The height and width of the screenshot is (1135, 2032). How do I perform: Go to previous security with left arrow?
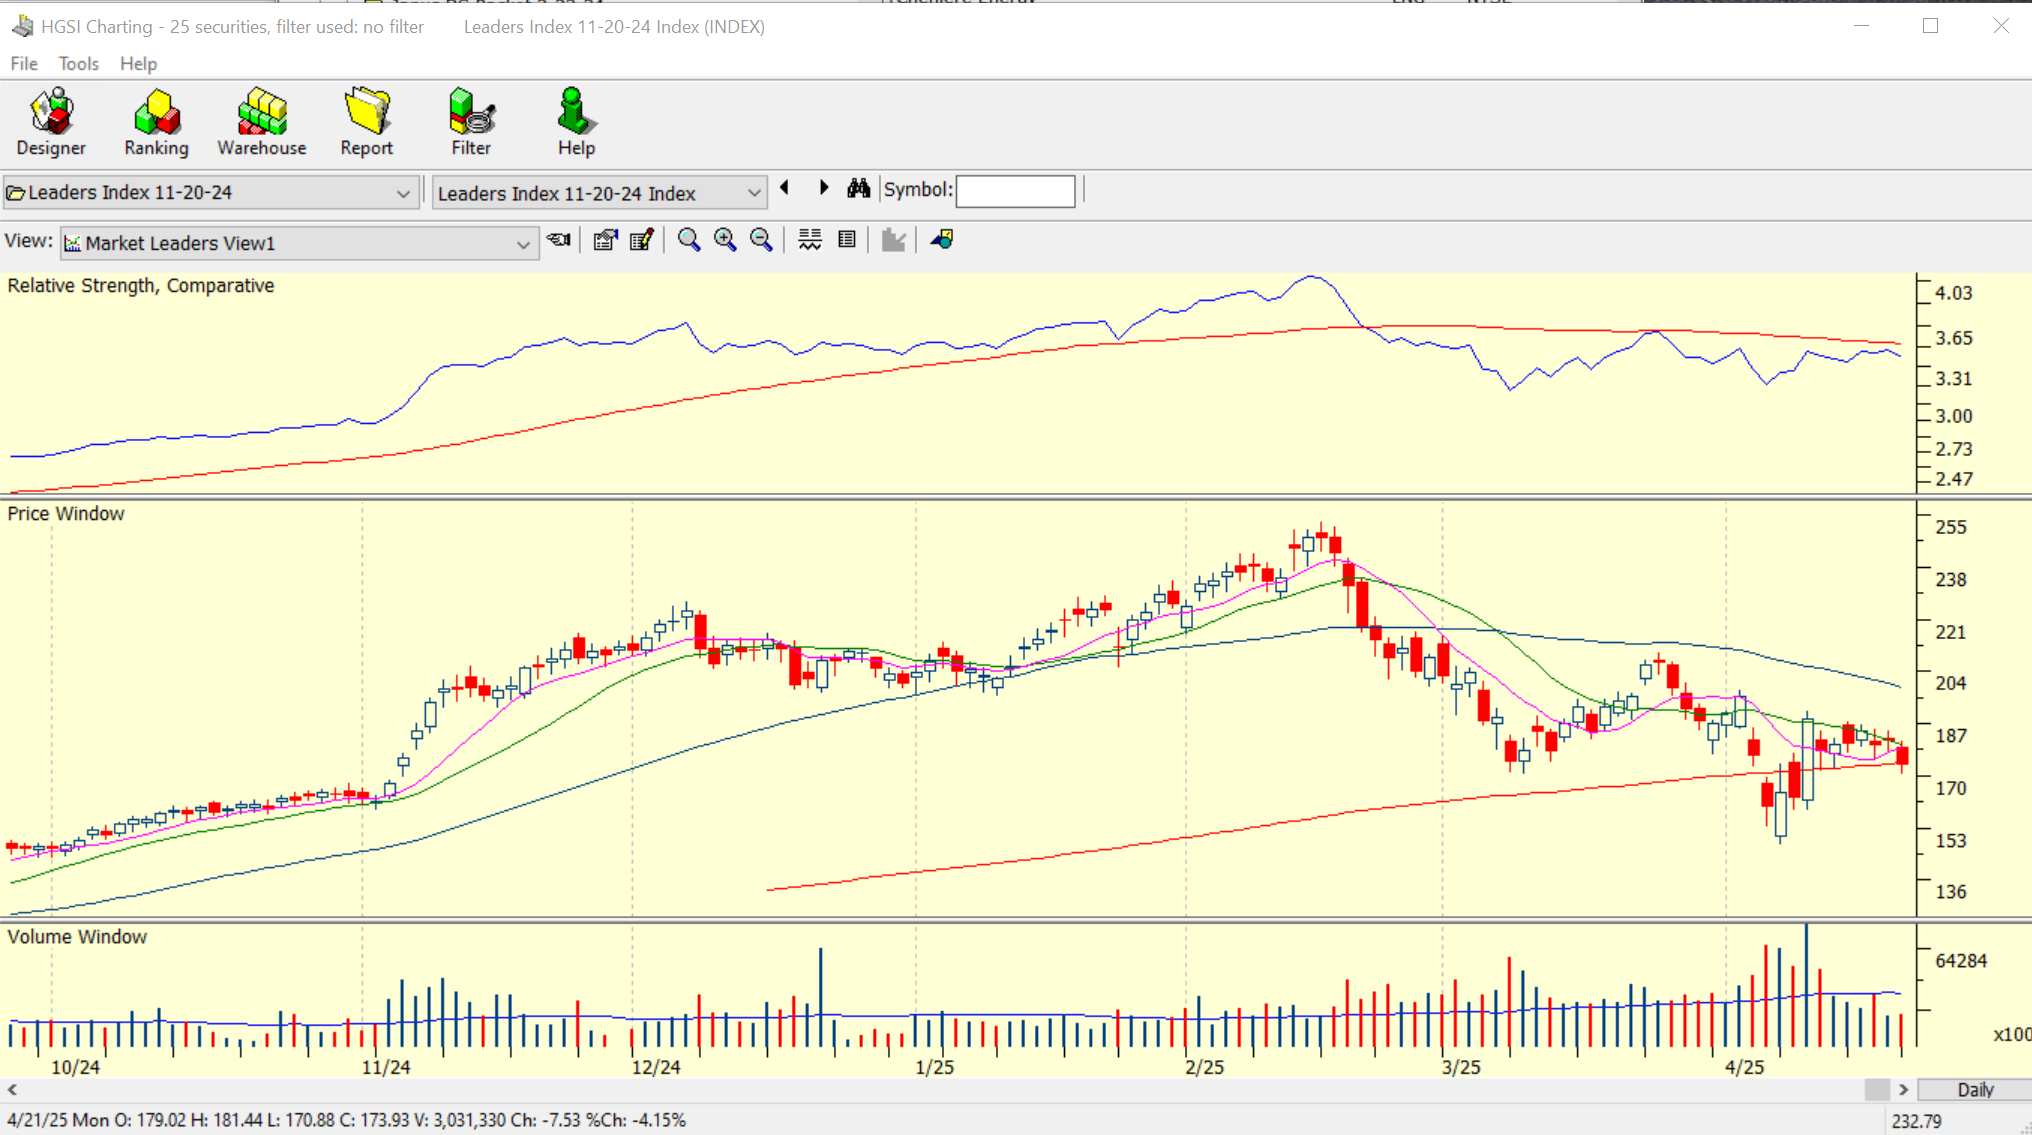pyautogui.click(x=785, y=188)
